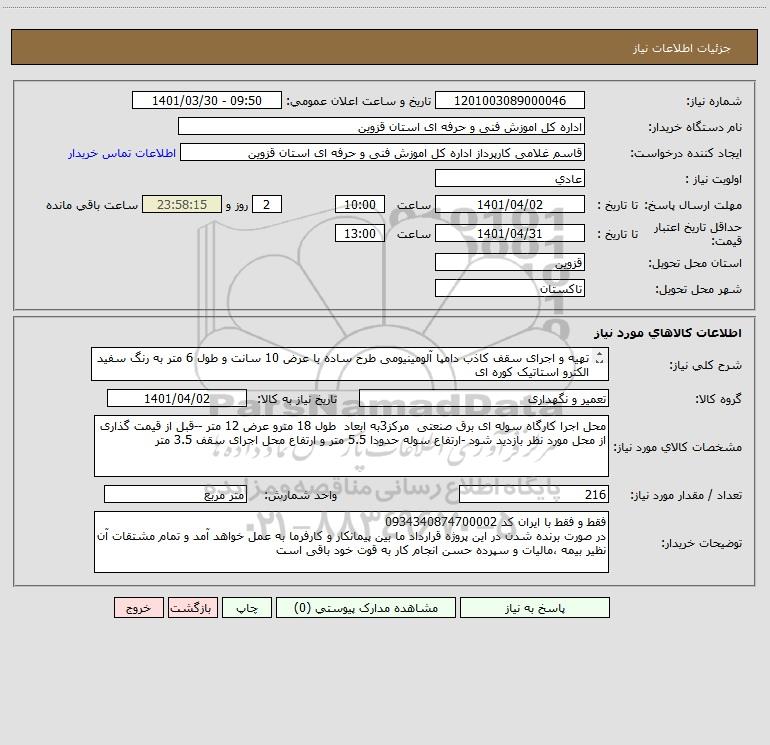Click the 'تاریخ و ساعت اعلان عمومی:' label
The height and width of the screenshot is (745, 770).
point(359,101)
